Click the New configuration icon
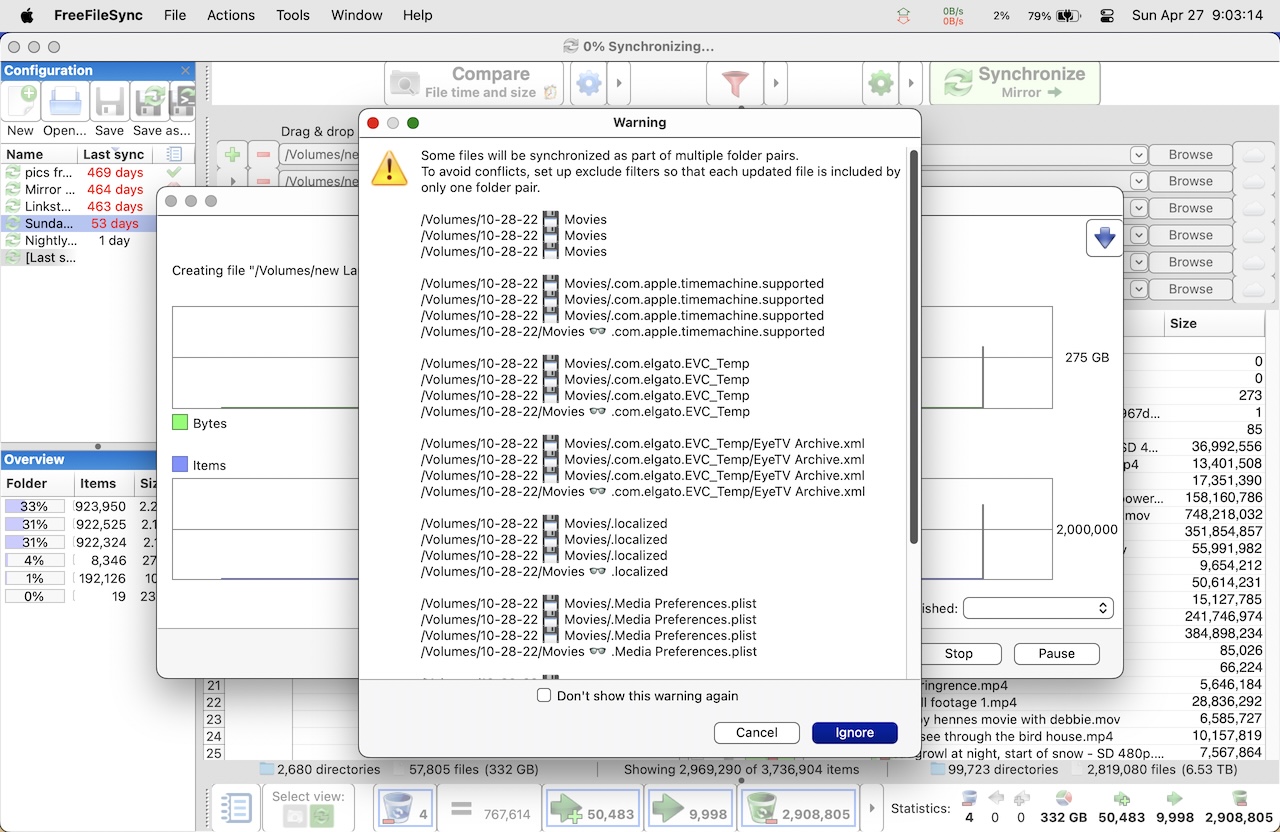Screen dimensions: 1280x832 pyautogui.click(x=21, y=102)
